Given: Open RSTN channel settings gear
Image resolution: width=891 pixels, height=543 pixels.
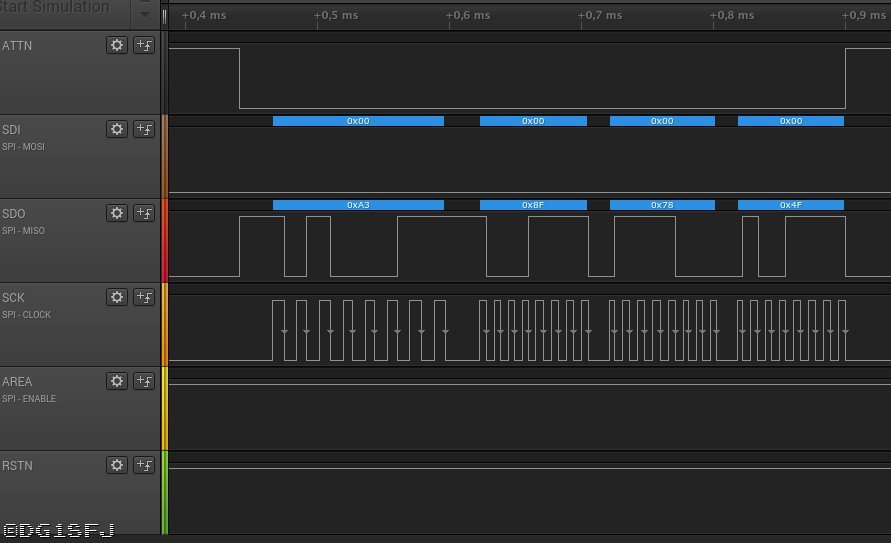Looking at the screenshot, I should [x=117, y=465].
